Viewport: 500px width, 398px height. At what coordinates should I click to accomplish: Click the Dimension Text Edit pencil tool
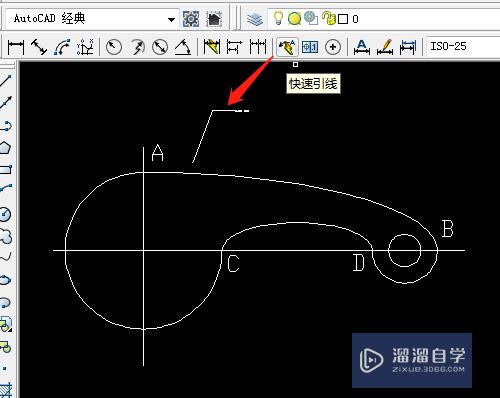coord(385,47)
